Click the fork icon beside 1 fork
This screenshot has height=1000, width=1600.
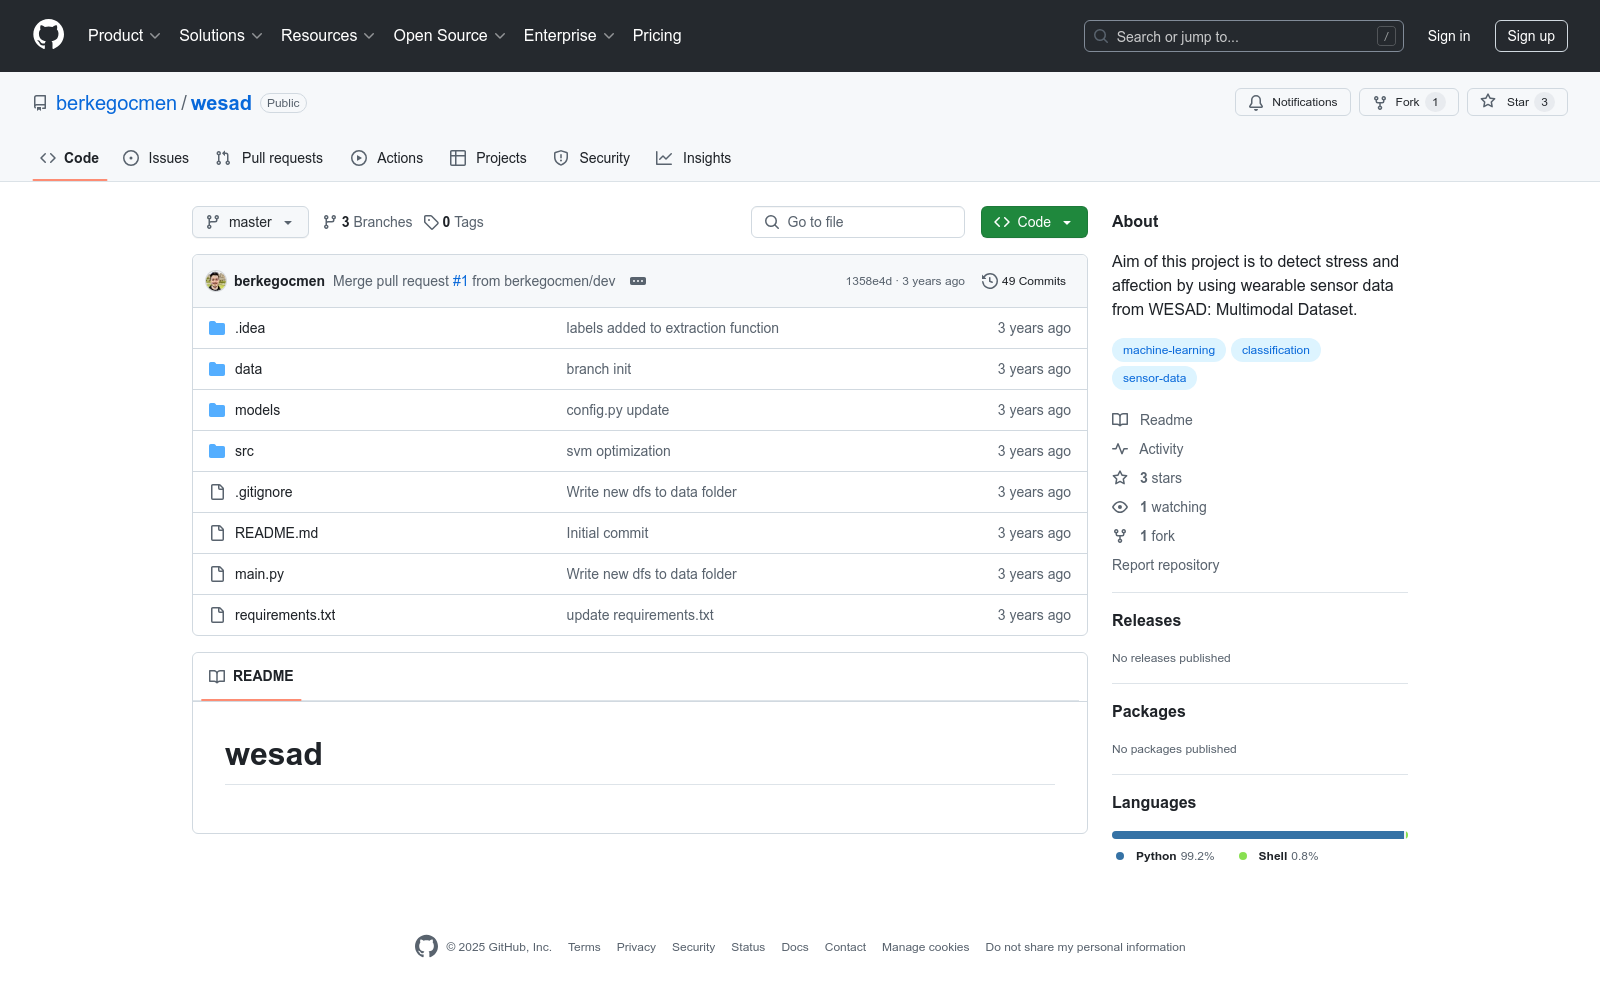[1120, 536]
